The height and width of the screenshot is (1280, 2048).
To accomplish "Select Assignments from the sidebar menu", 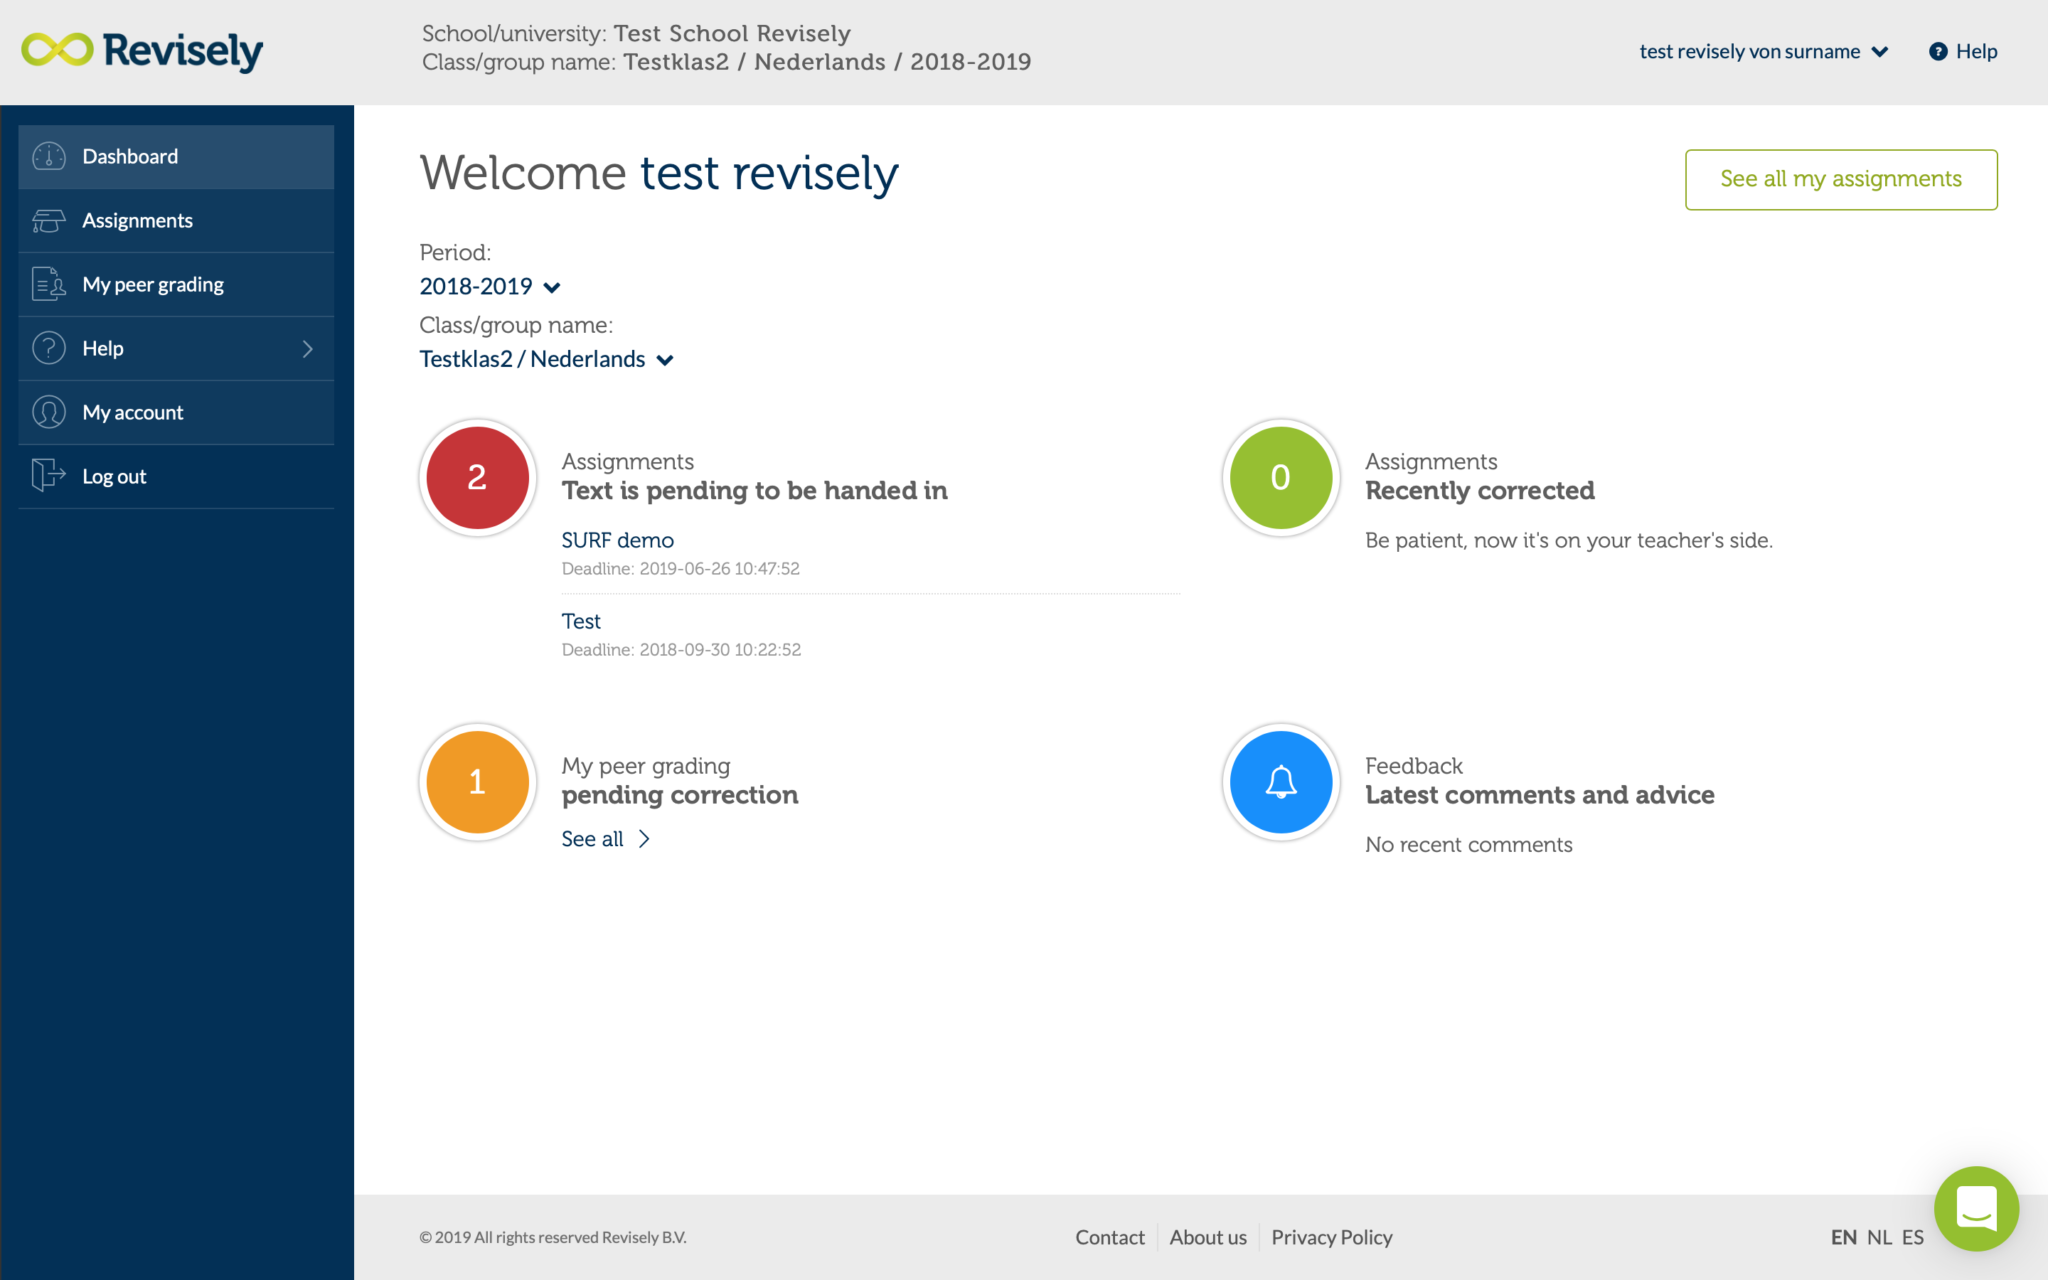I will pos(137,220).
